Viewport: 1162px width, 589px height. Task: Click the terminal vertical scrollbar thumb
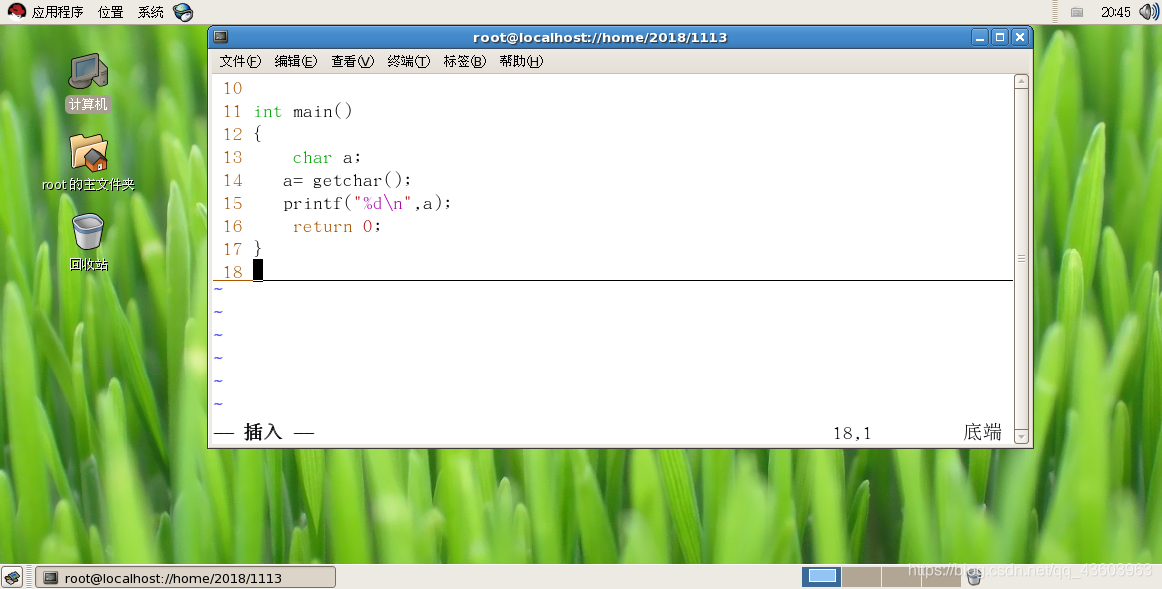tap(1021, 259)
